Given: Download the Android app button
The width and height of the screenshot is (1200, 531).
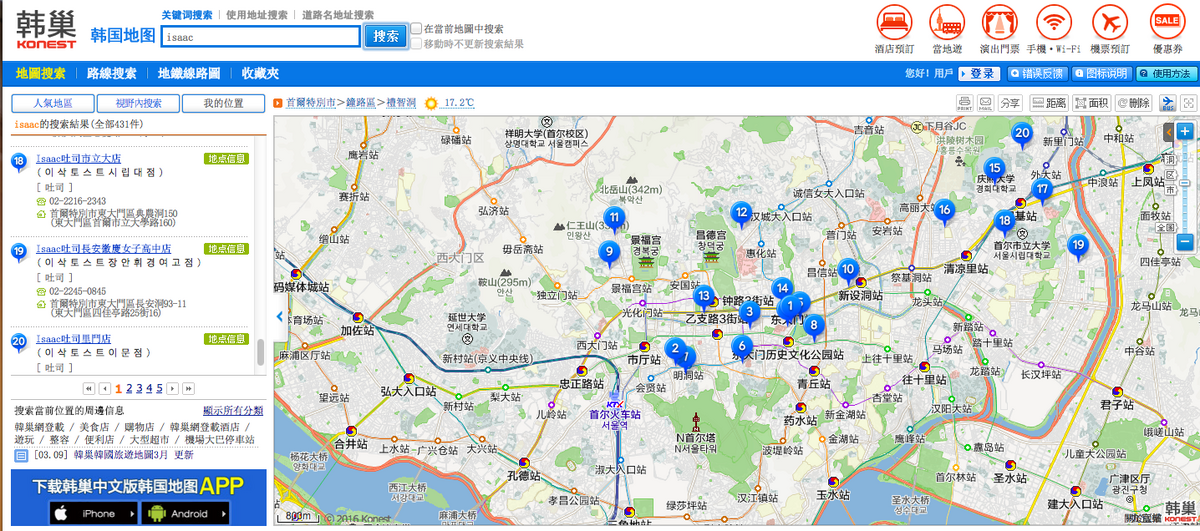Looking at the screenshot, I should click(x=187, y=513).
